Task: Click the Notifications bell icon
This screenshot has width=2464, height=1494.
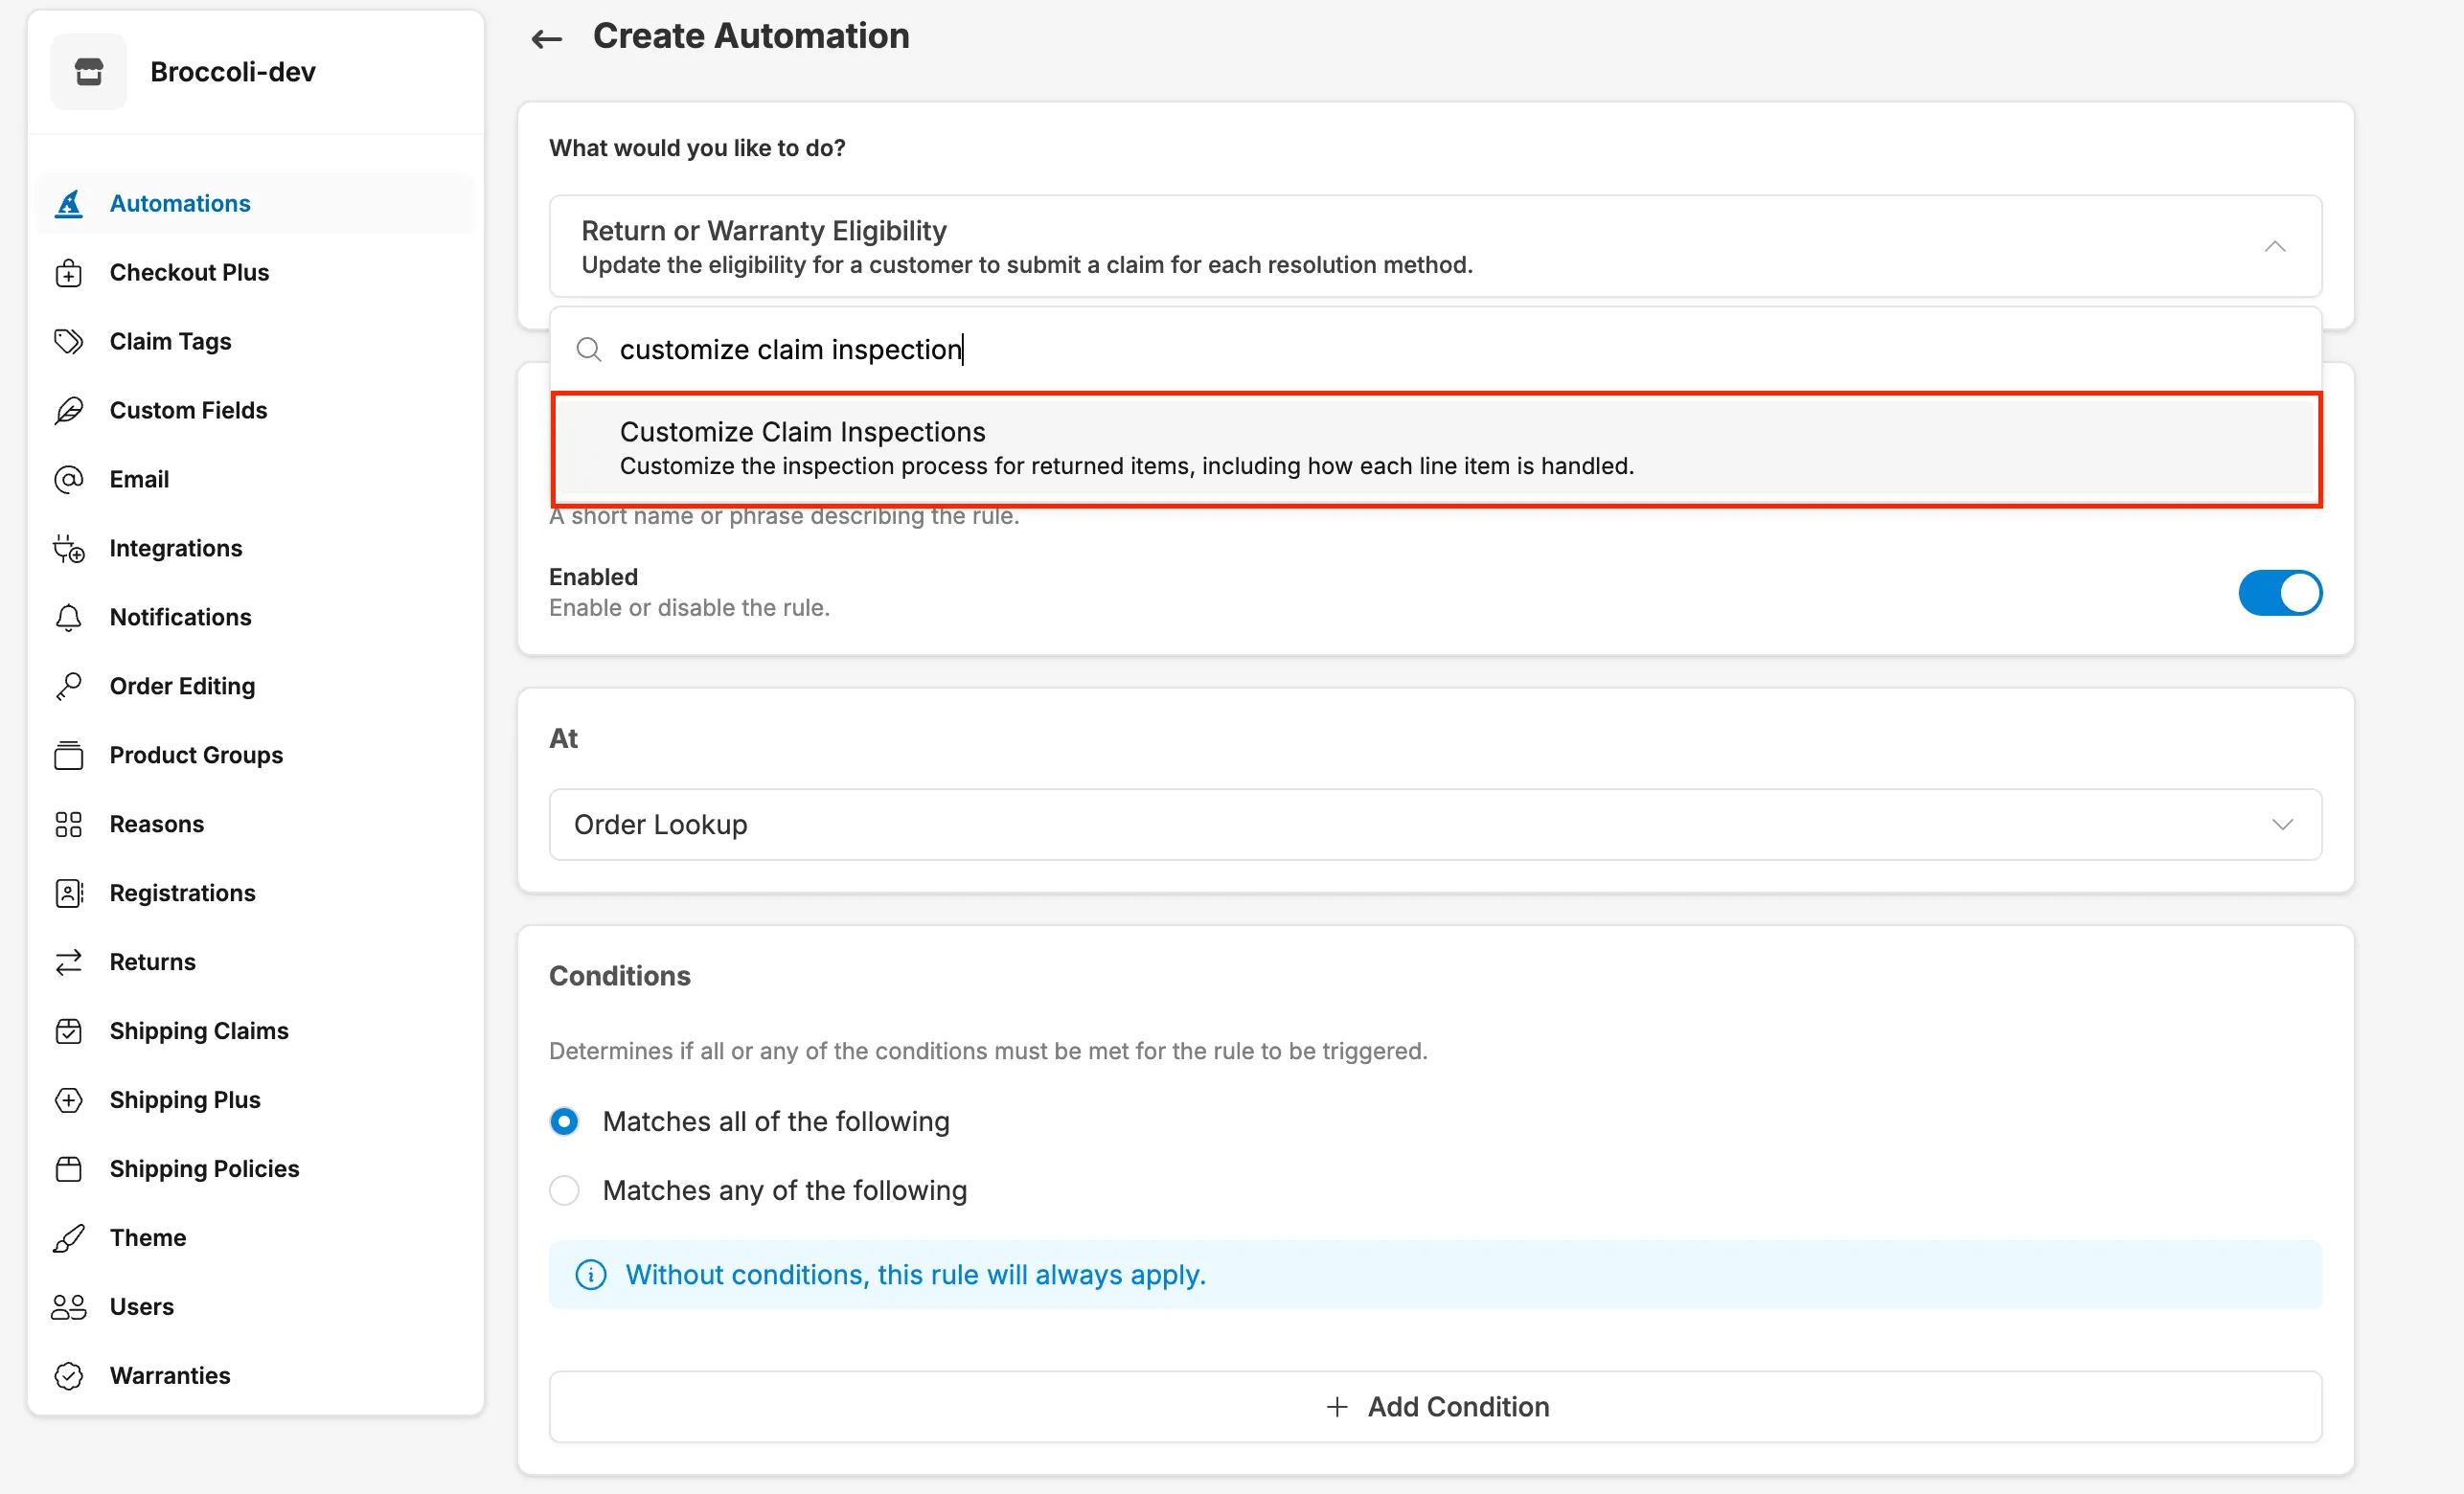Action: pos(68,618)
